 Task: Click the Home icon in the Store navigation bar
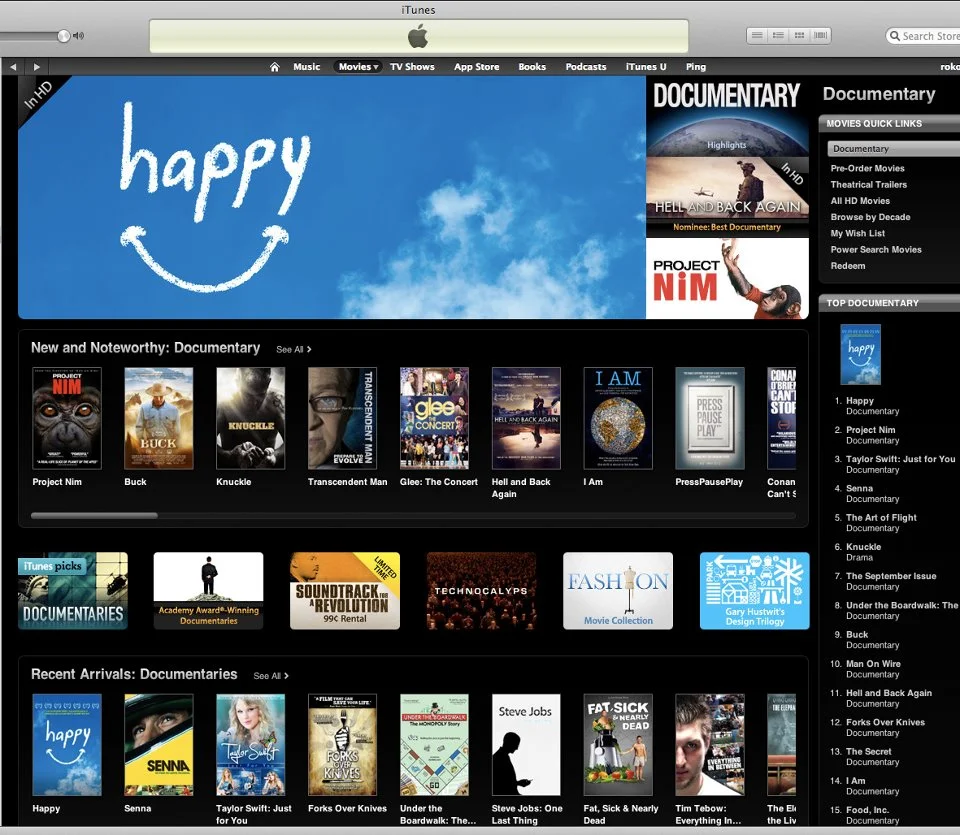(x=274, y=66)
